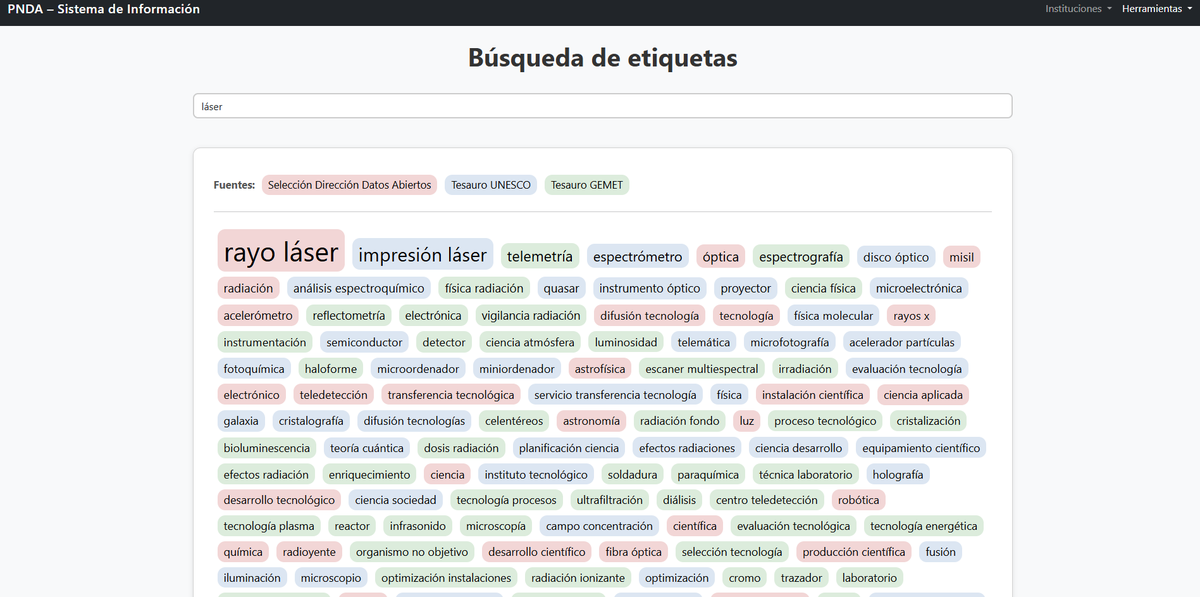Select the 'ultrafiltración' tag
Screen dimensions: 1200x597
tap(610, 500)
